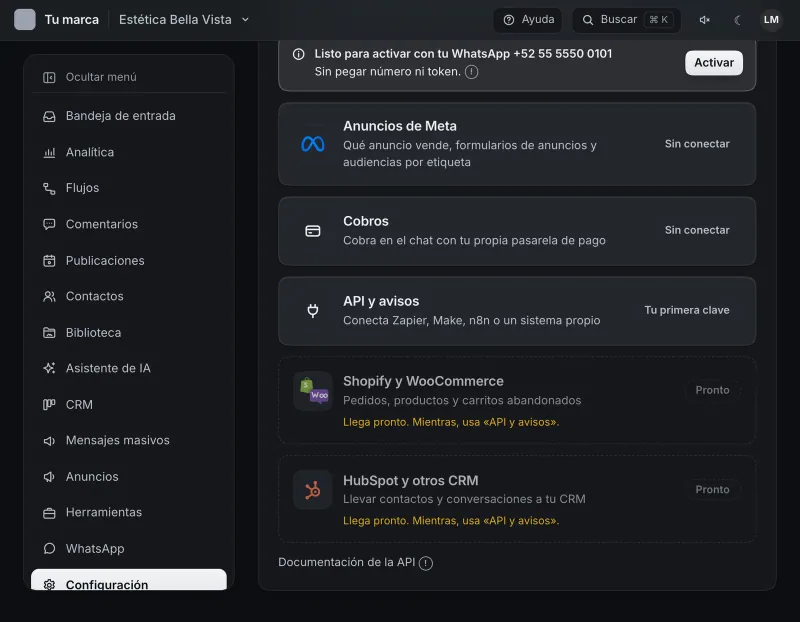Toggle the sound mute icon
Viewport: 800px width, 622px height.
tap(705, 20)
